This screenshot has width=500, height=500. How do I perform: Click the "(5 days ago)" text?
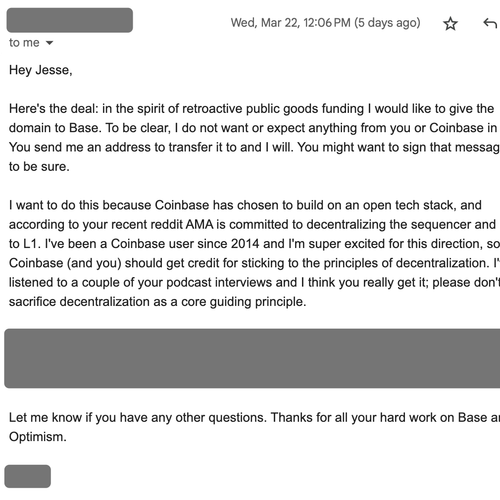(x=387, y=23)
